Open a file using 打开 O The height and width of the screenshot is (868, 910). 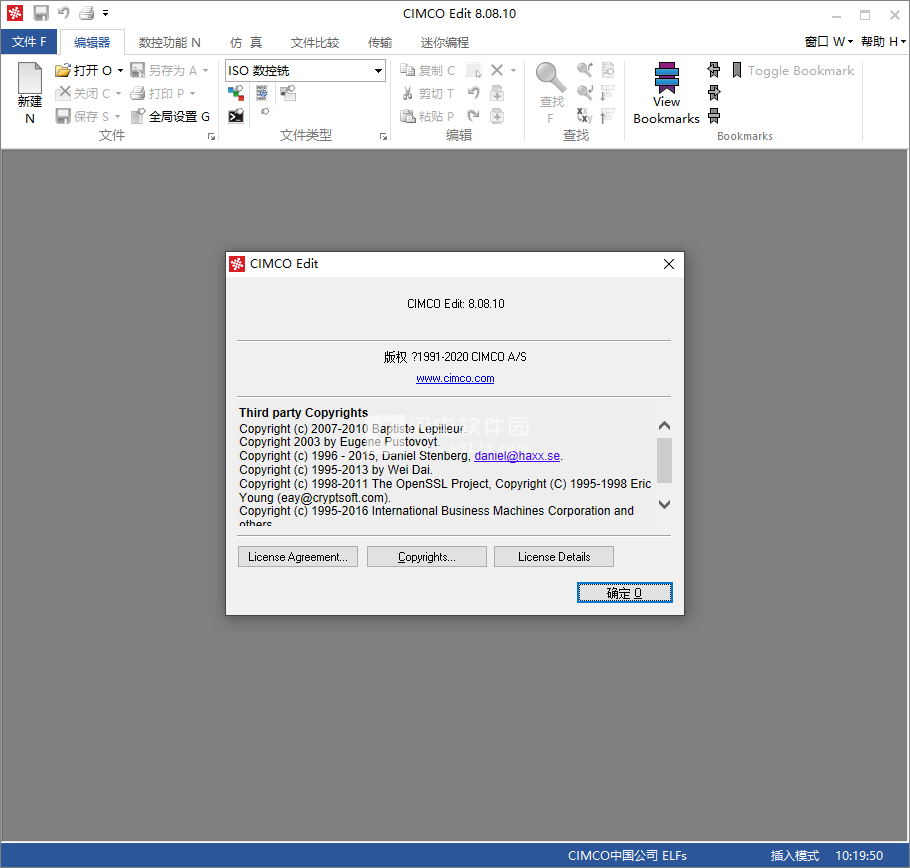click(84, 70)
